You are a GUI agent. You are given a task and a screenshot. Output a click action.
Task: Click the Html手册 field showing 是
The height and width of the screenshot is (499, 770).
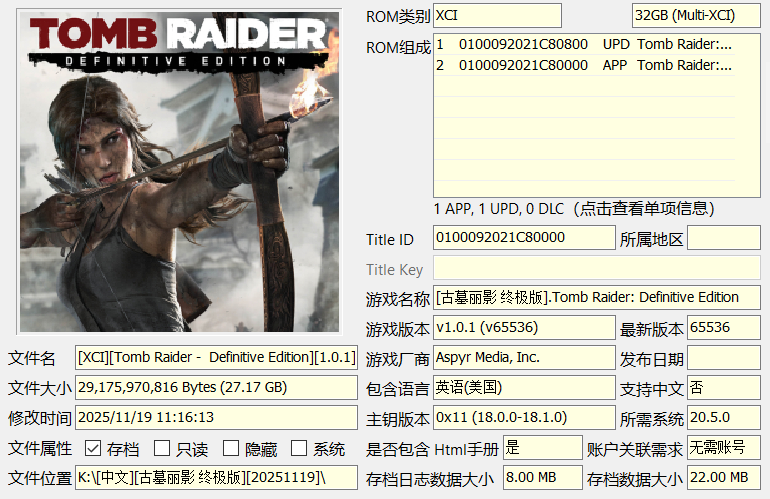543,447
